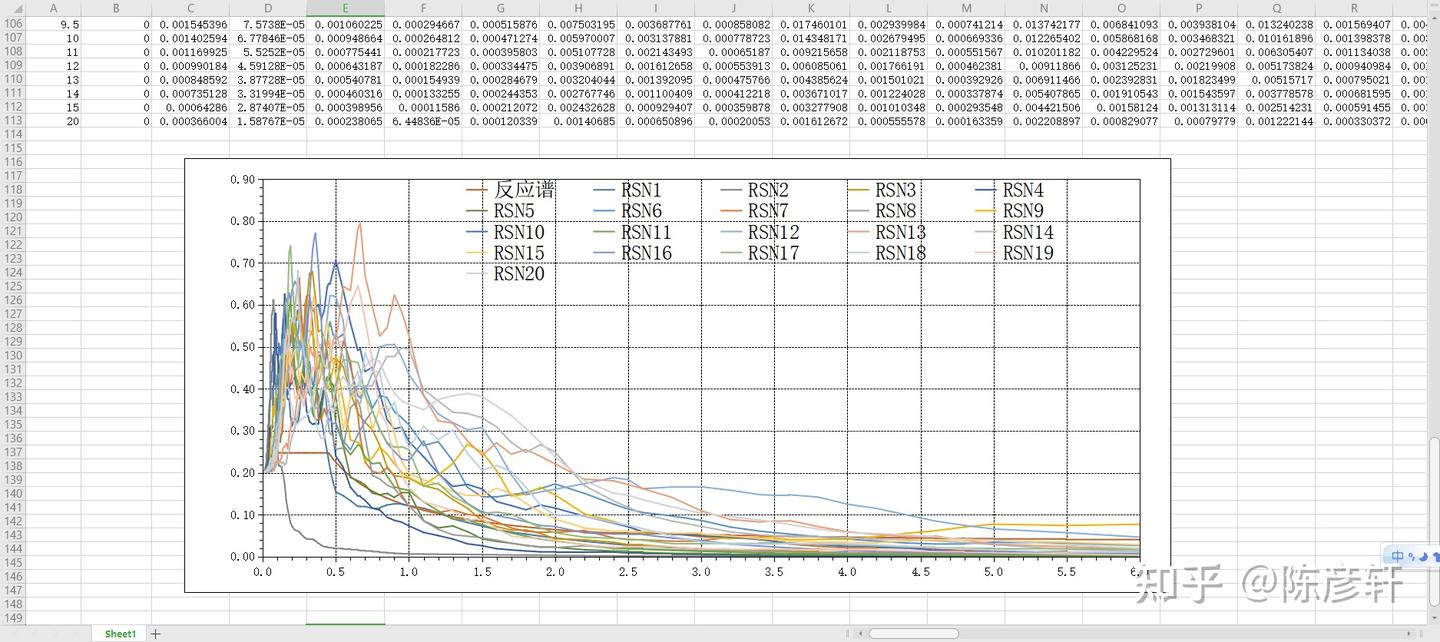Select the column A header

[53, 8]
